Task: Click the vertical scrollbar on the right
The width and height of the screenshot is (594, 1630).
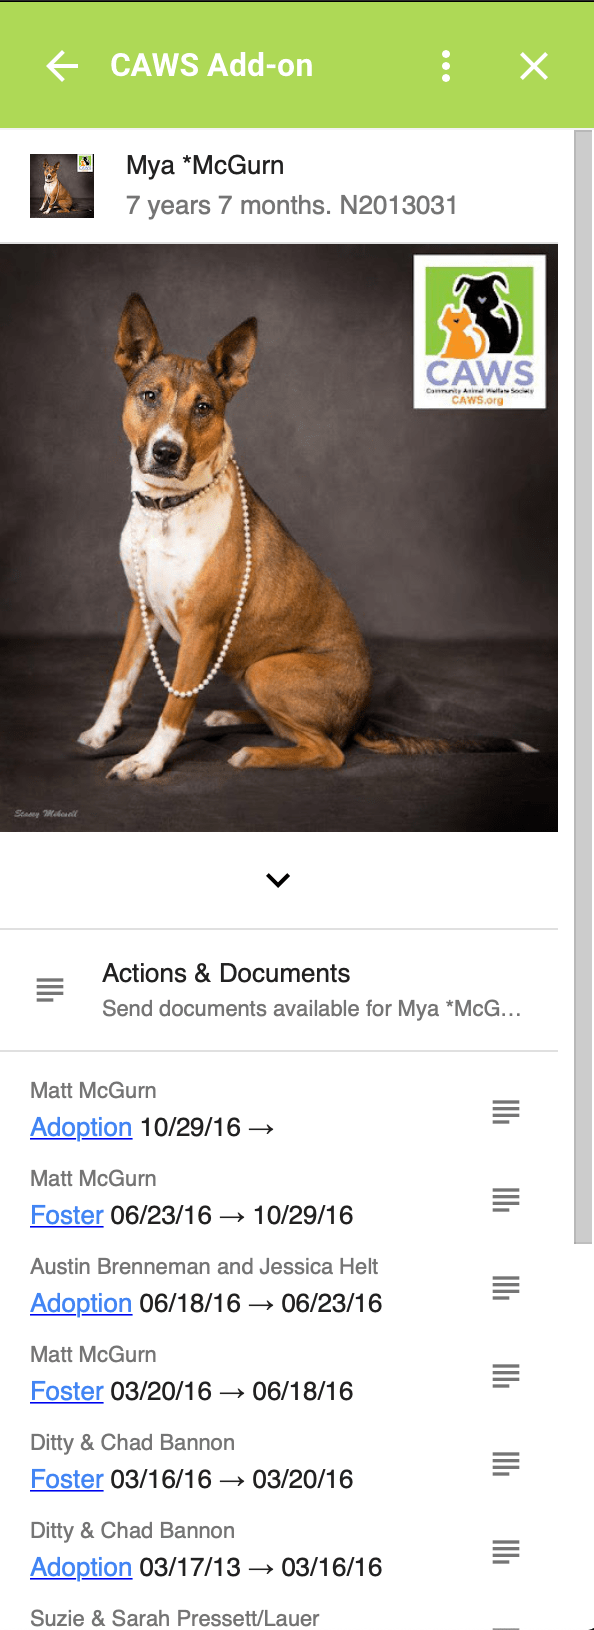Action: pos(584,686)
